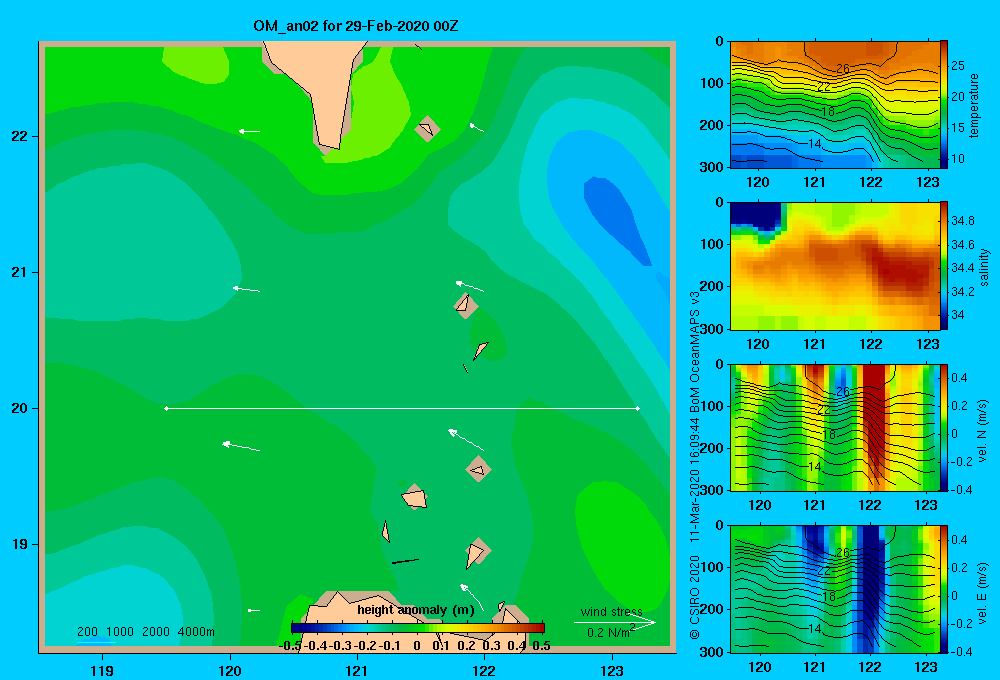Image resolution: width=1000 pixels, height=680 pixels.
Task: Click the '300' depth label of salinity panel
Action: pos(711,329)
